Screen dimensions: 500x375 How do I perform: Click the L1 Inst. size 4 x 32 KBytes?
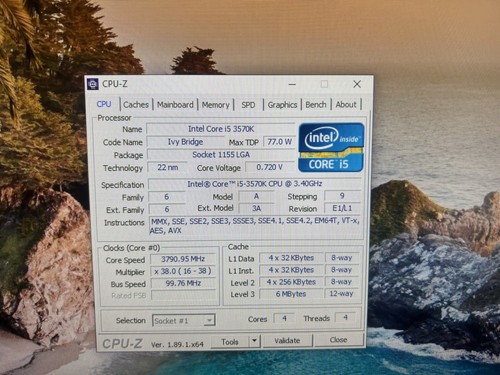[x=291, y=270]
